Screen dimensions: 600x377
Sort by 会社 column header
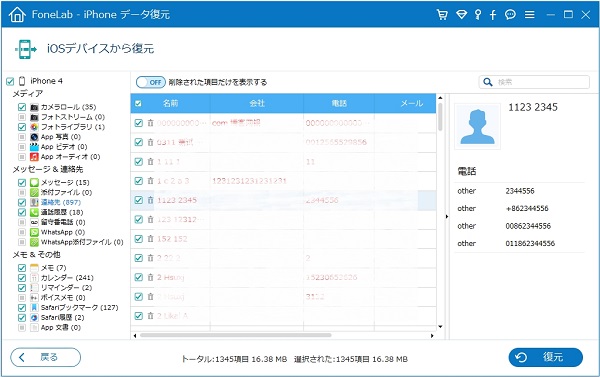tap(257, 103)
